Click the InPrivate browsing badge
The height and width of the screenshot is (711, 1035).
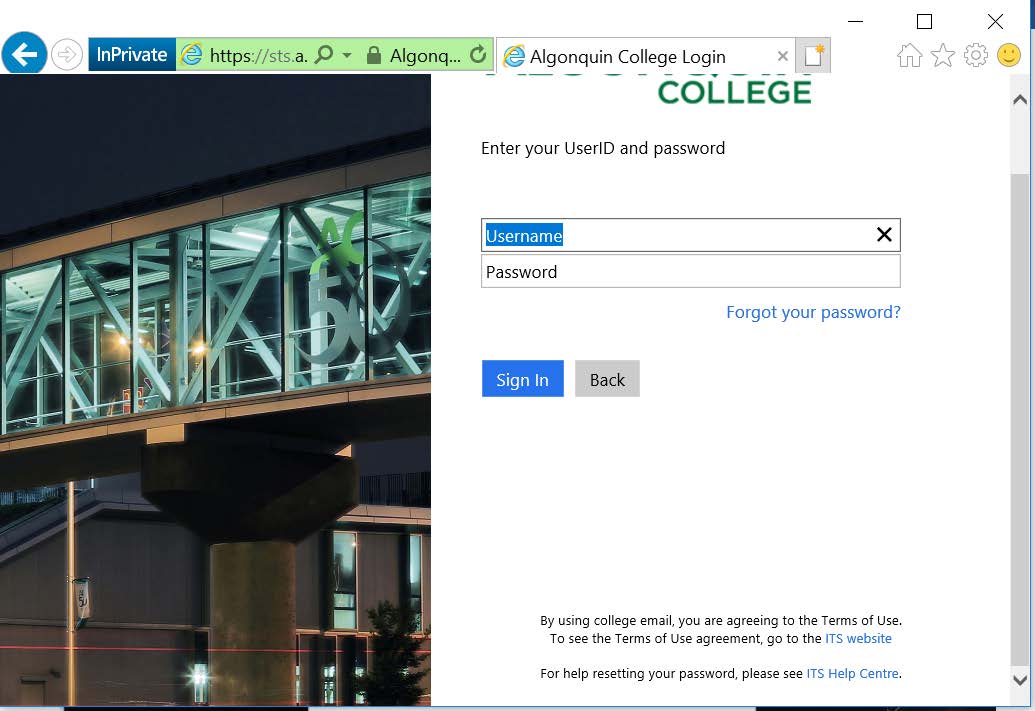131,56
